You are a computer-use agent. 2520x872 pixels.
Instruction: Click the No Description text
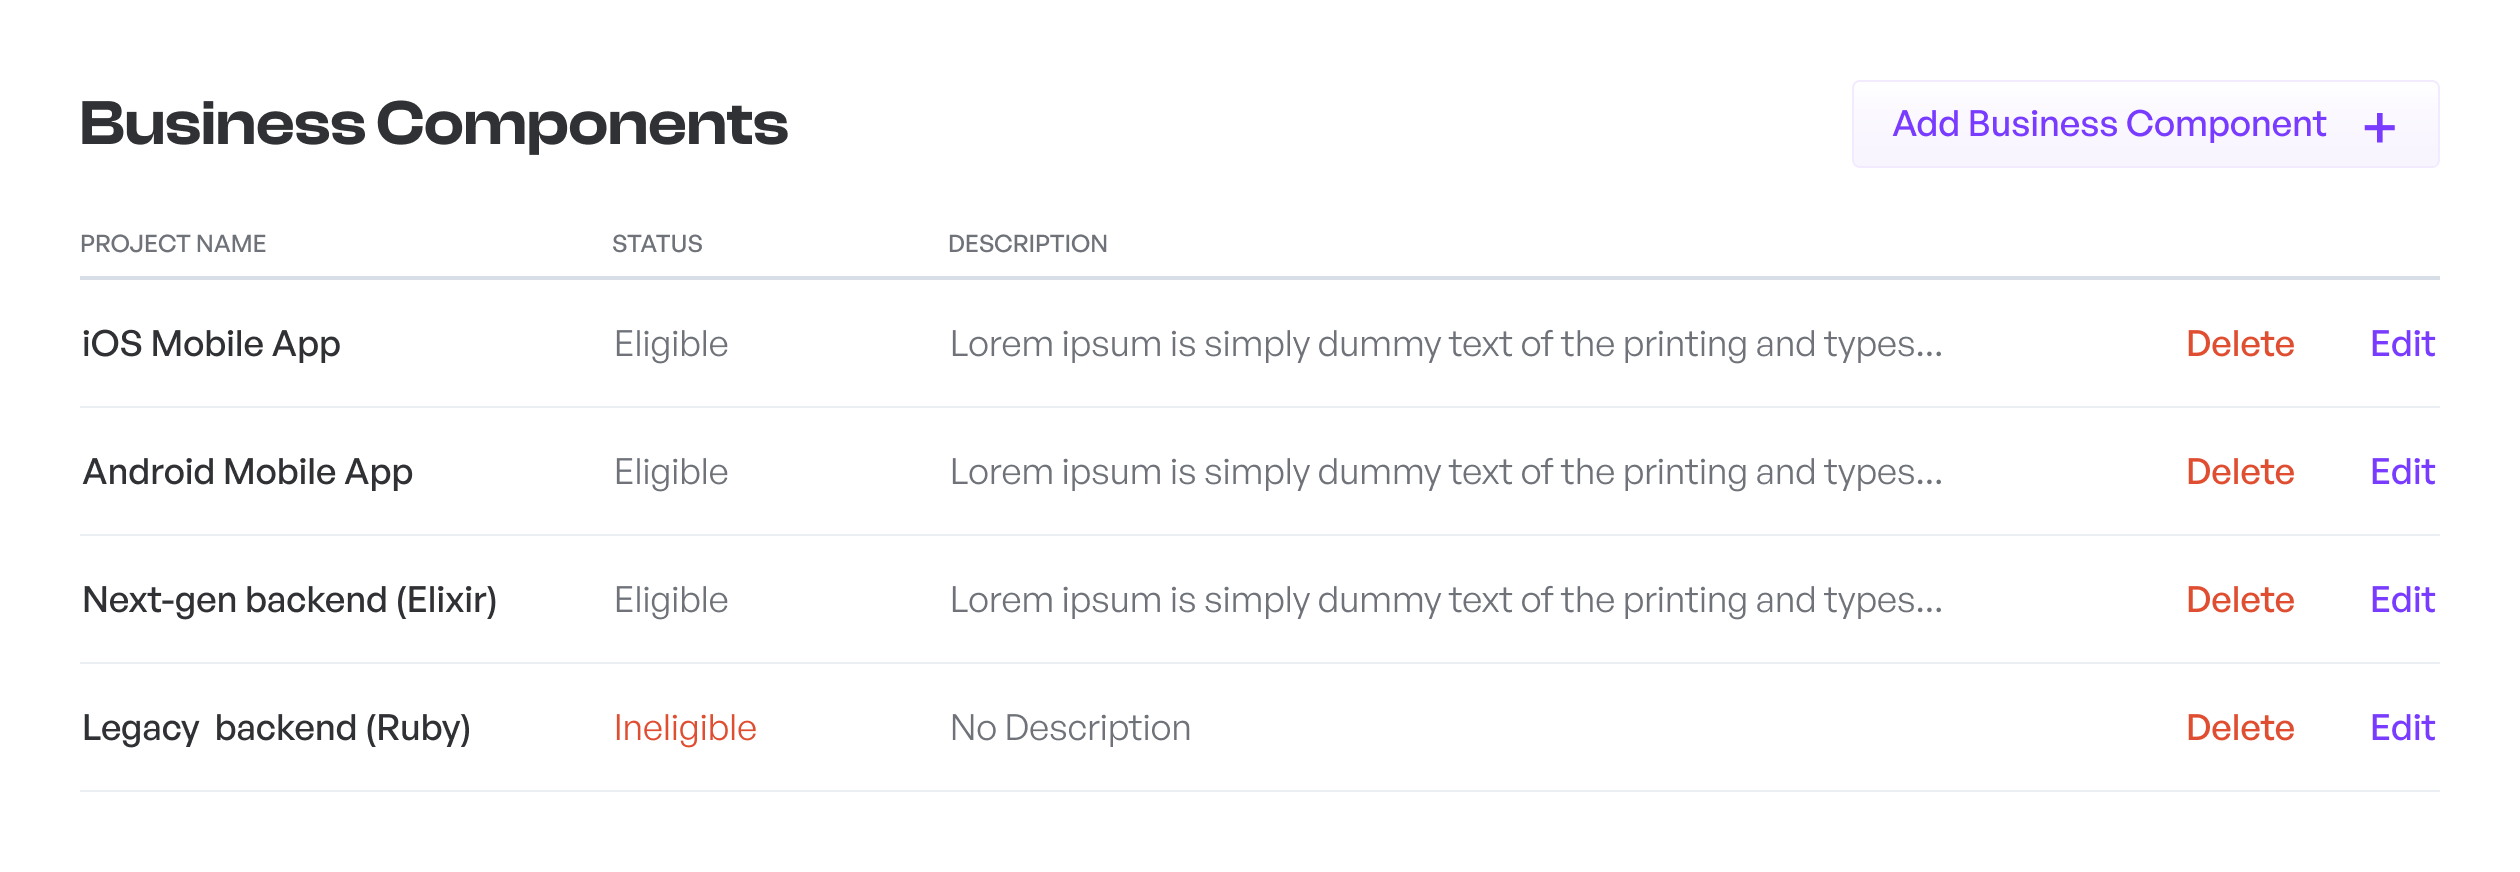(x=1070, y=728)
